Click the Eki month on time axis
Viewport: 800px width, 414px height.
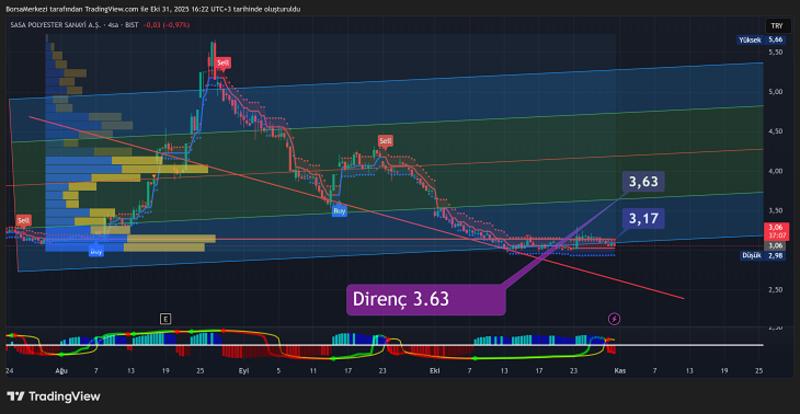point(435,369)
